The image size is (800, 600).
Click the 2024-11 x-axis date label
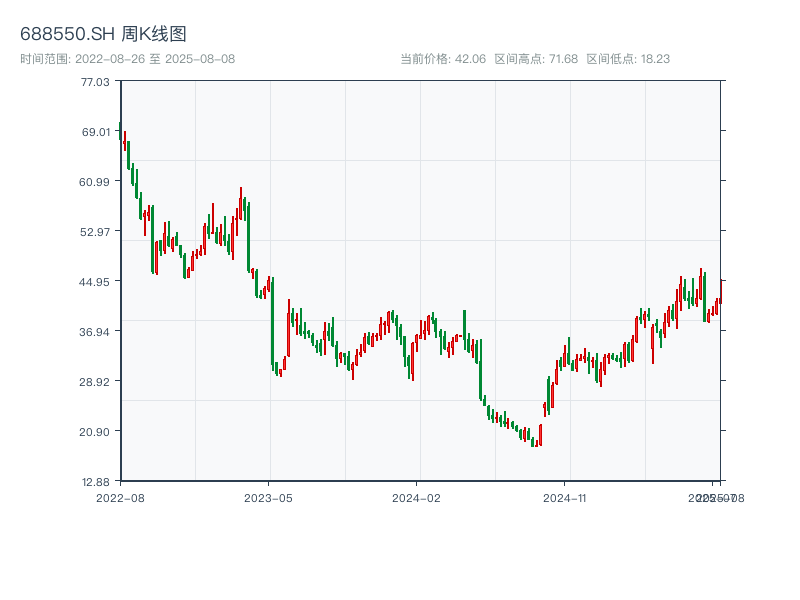click(x=566, y=497)
